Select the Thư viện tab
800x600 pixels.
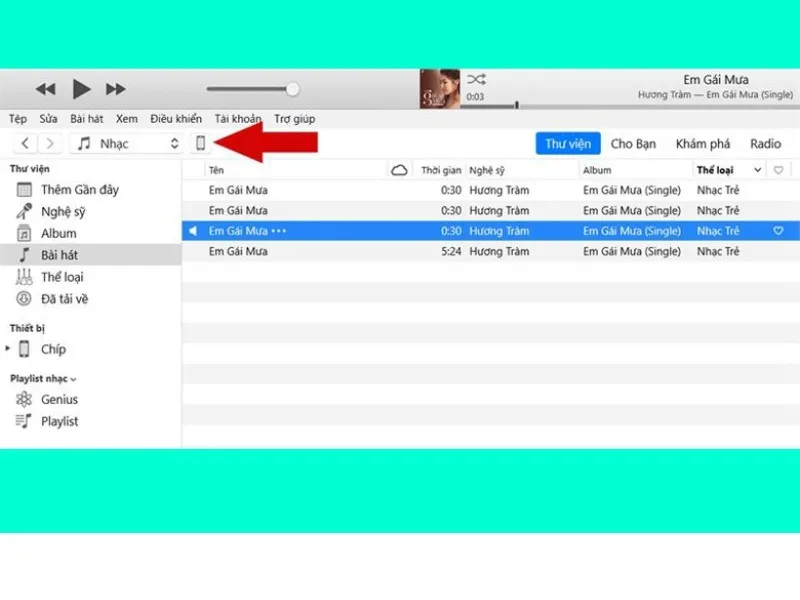568,143
